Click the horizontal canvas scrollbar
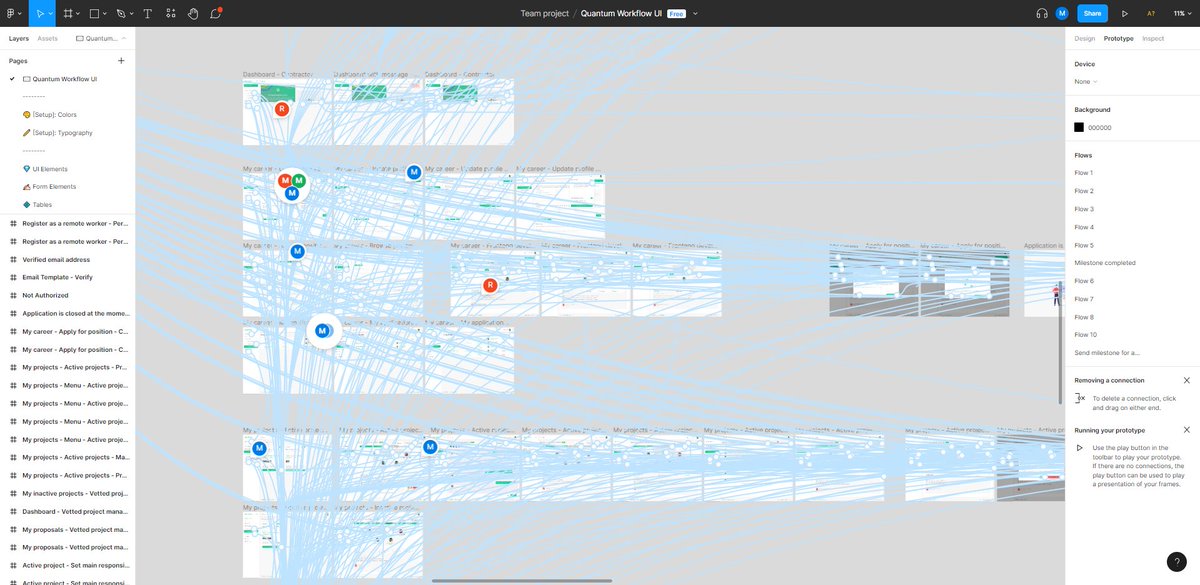1200x585 pixels. tap(522, 580)
